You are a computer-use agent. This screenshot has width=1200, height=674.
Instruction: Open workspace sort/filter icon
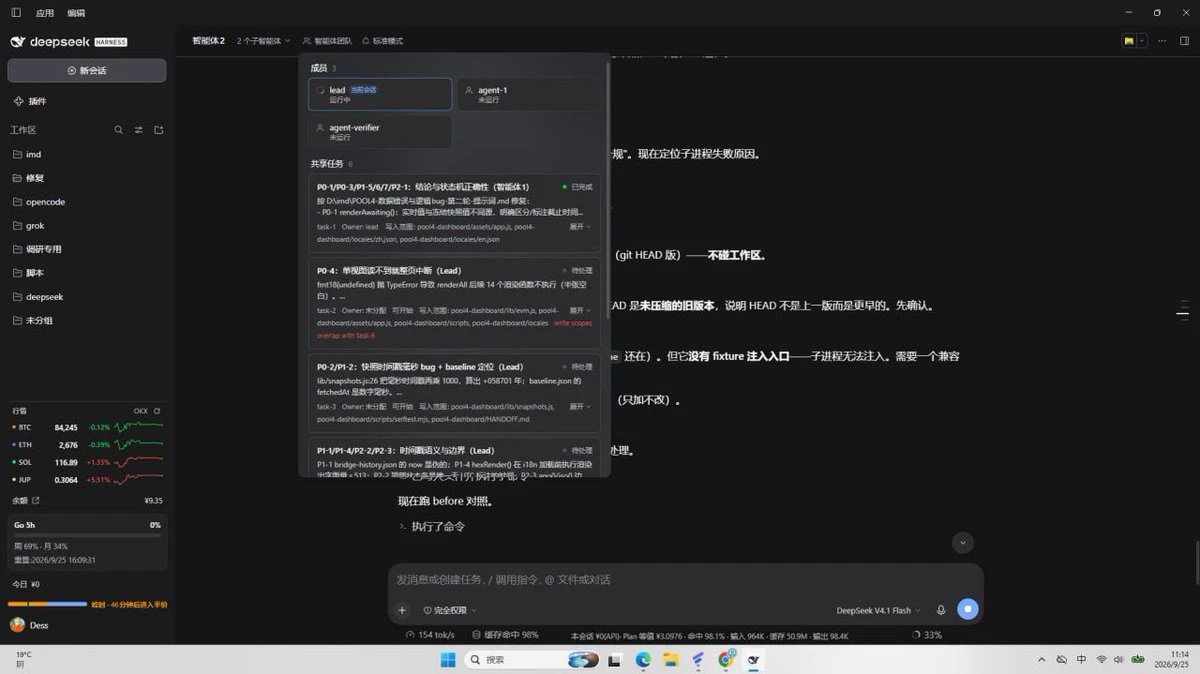pyautogui.click(x=139, y=130)
